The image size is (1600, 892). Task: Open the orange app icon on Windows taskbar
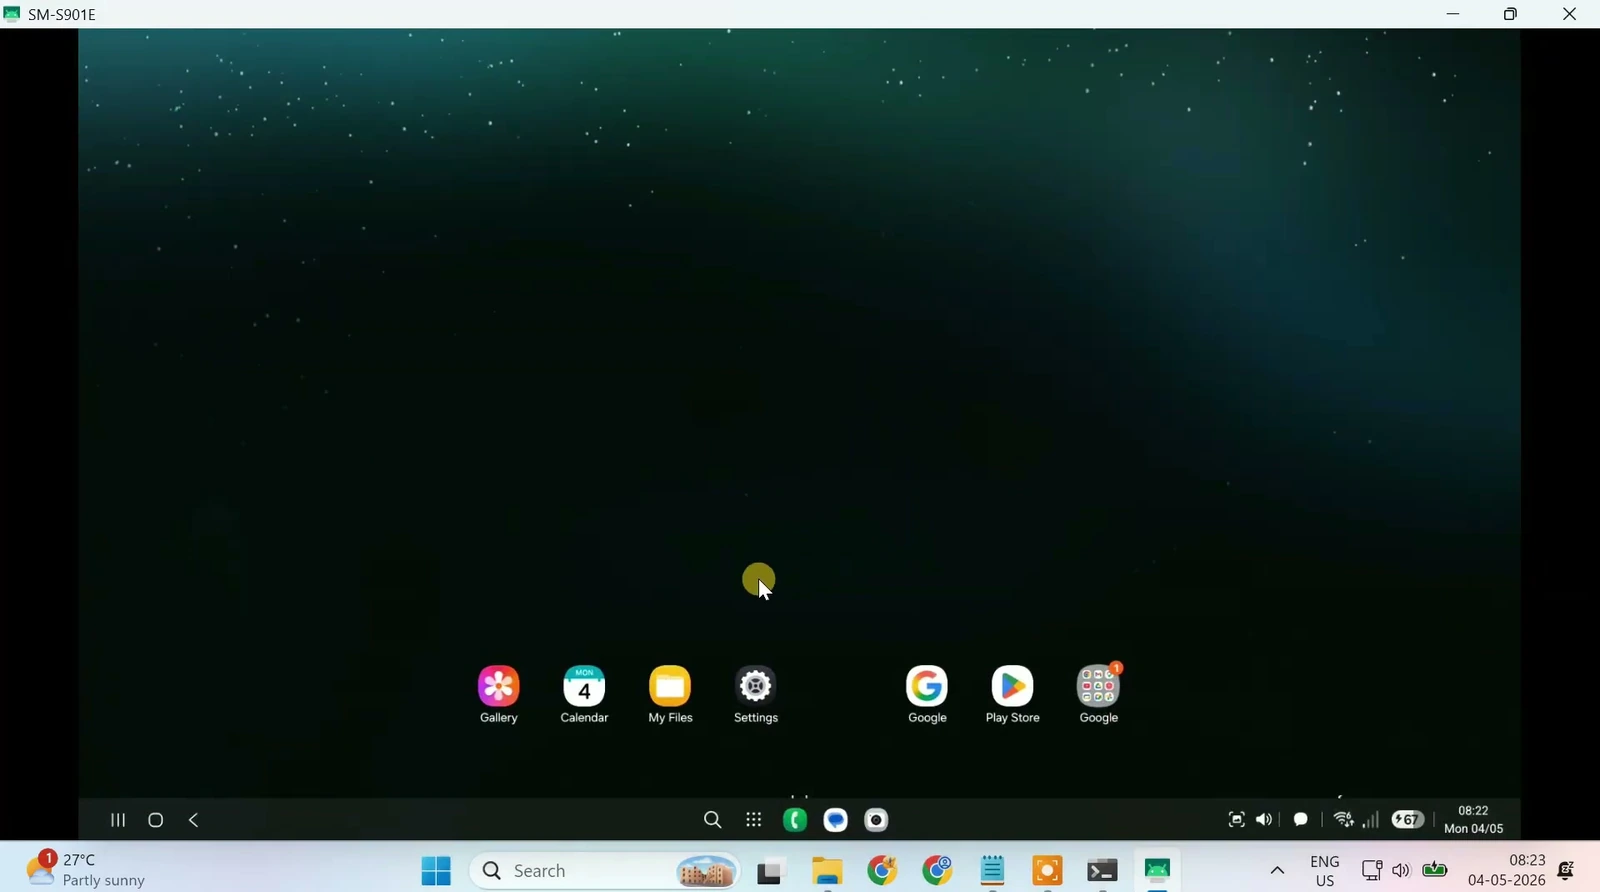coord(1047,872)
